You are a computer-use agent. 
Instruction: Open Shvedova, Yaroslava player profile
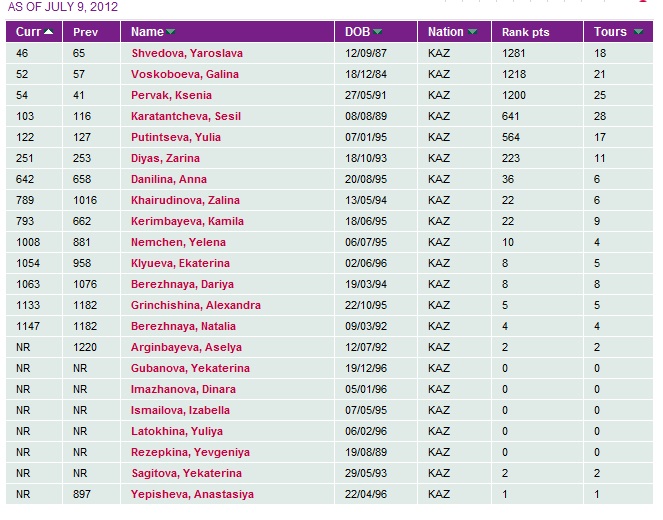coord(187,53)
